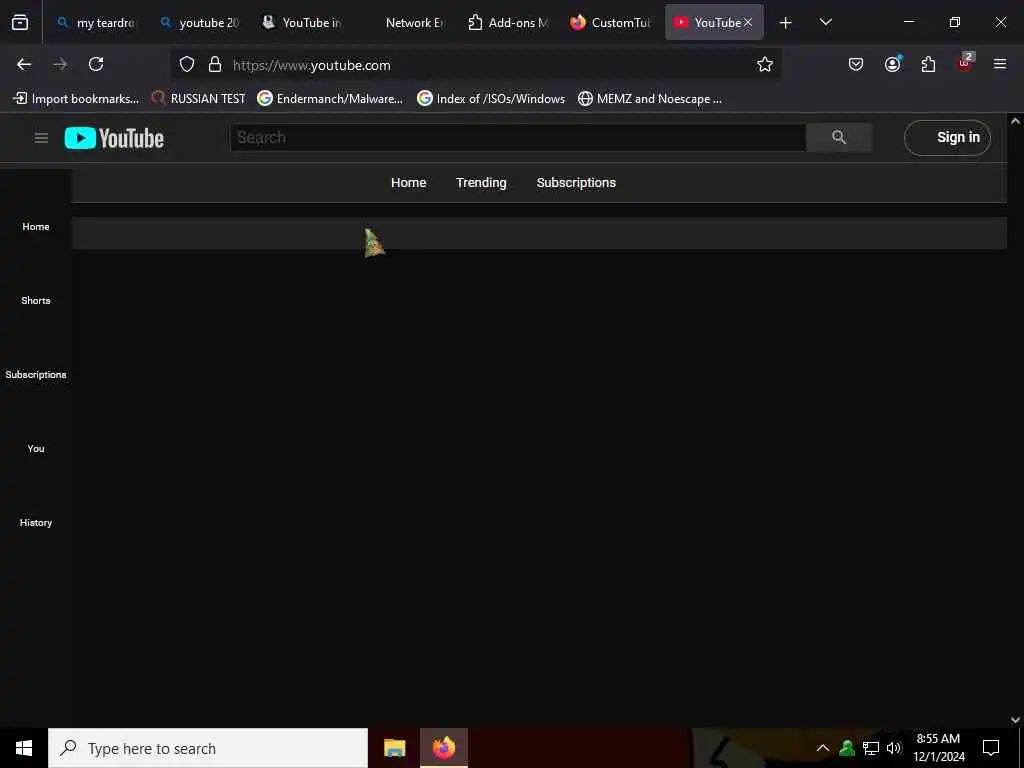Select Trending in top navigation bar
1024x768 pixels.
pos(481,183)
